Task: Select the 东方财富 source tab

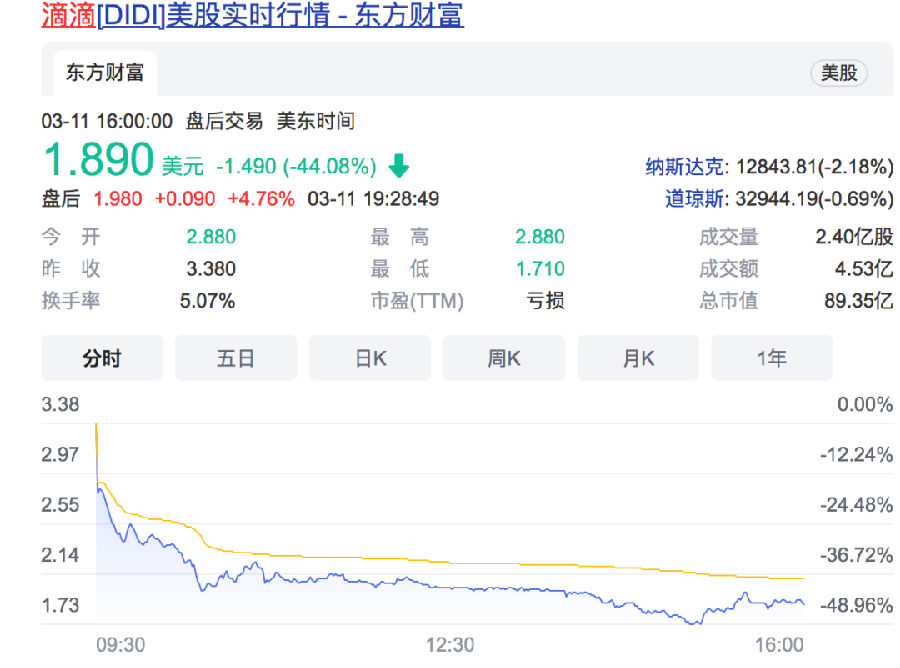Action: click(105, 73)
